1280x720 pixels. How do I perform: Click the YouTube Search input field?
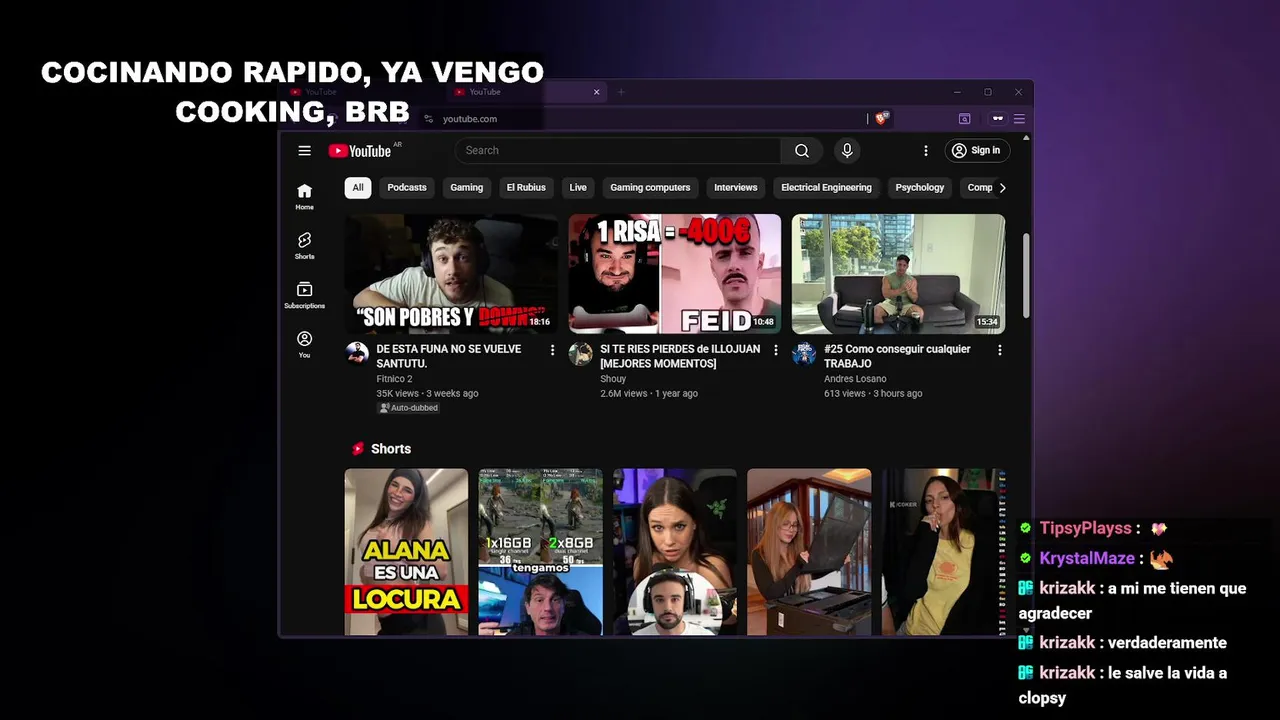(618, 151)
